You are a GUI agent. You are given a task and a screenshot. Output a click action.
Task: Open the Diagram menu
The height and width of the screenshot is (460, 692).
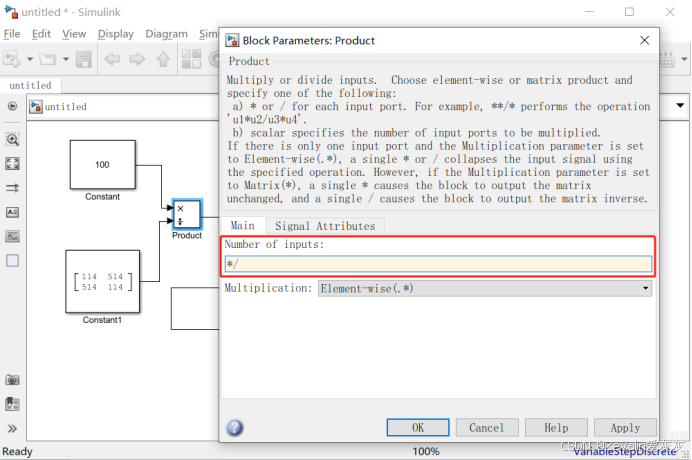pos(166,33)
